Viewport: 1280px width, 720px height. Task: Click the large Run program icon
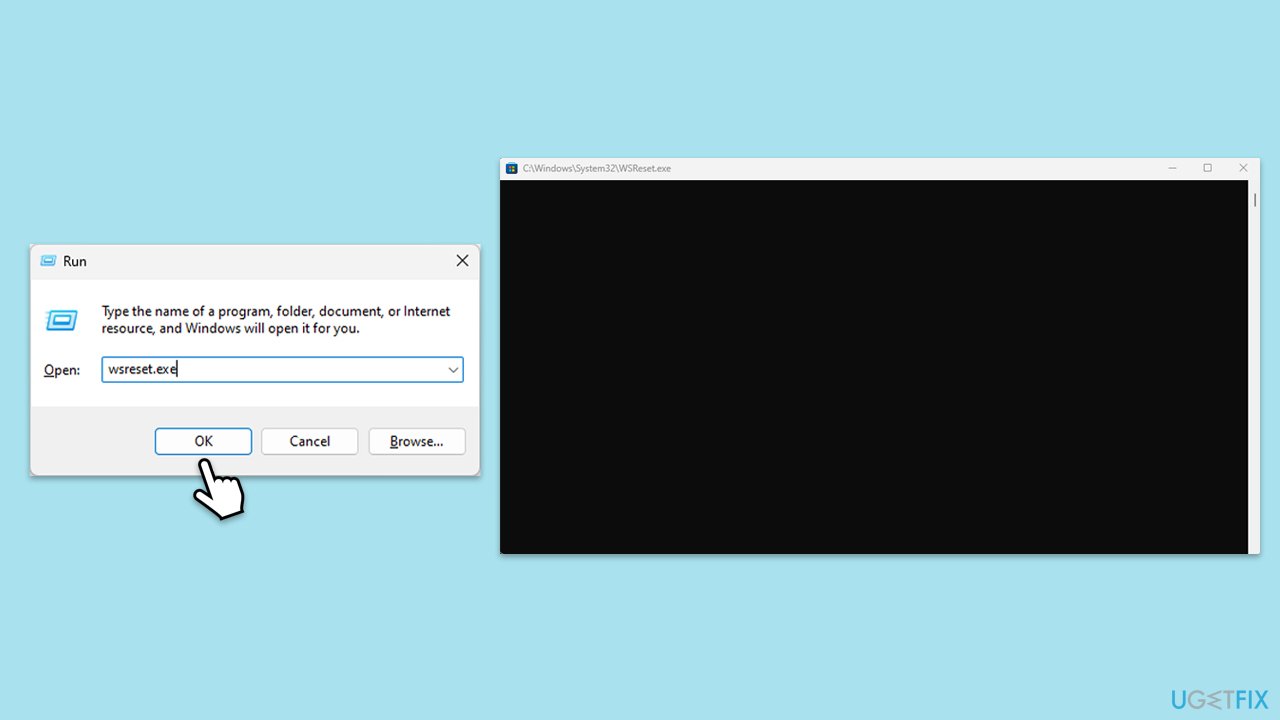pos(61,320)
